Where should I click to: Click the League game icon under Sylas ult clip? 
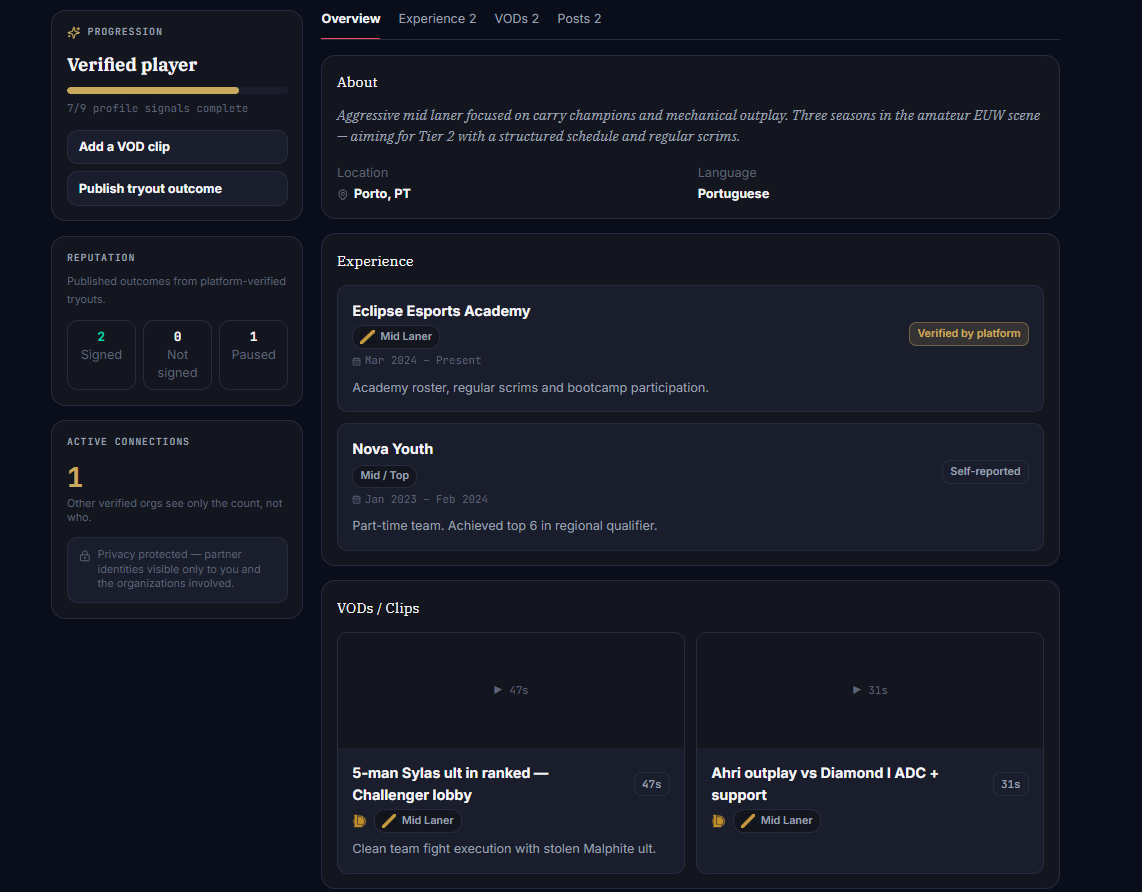coord(359,821)
